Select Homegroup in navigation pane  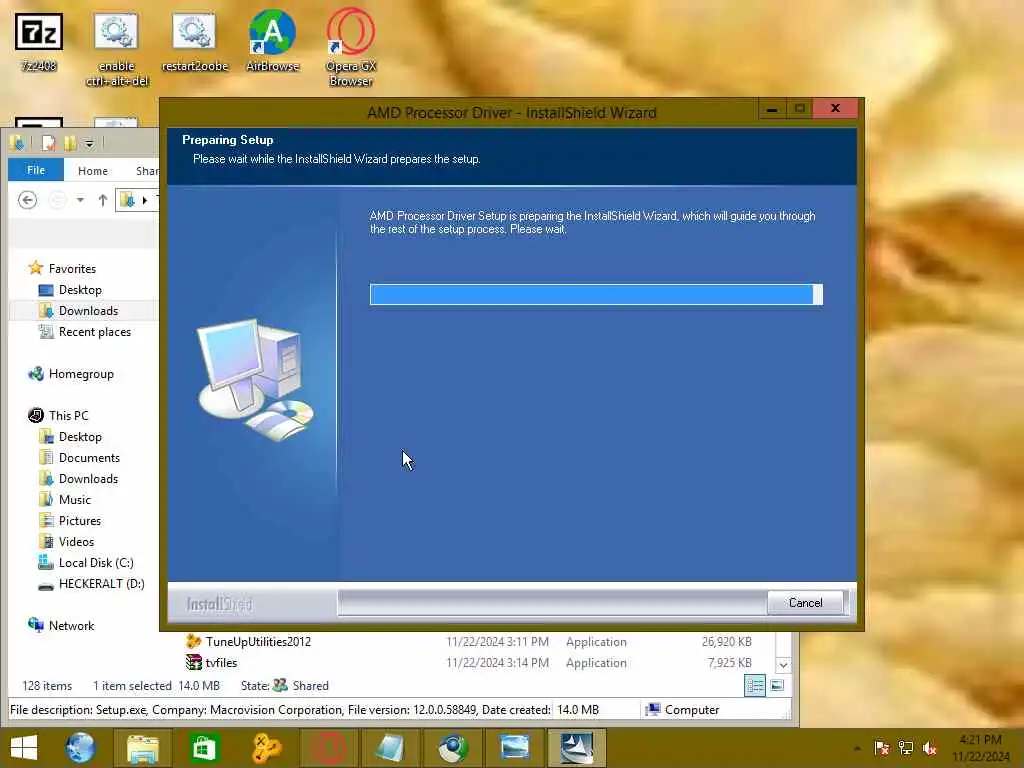[81, 374]
